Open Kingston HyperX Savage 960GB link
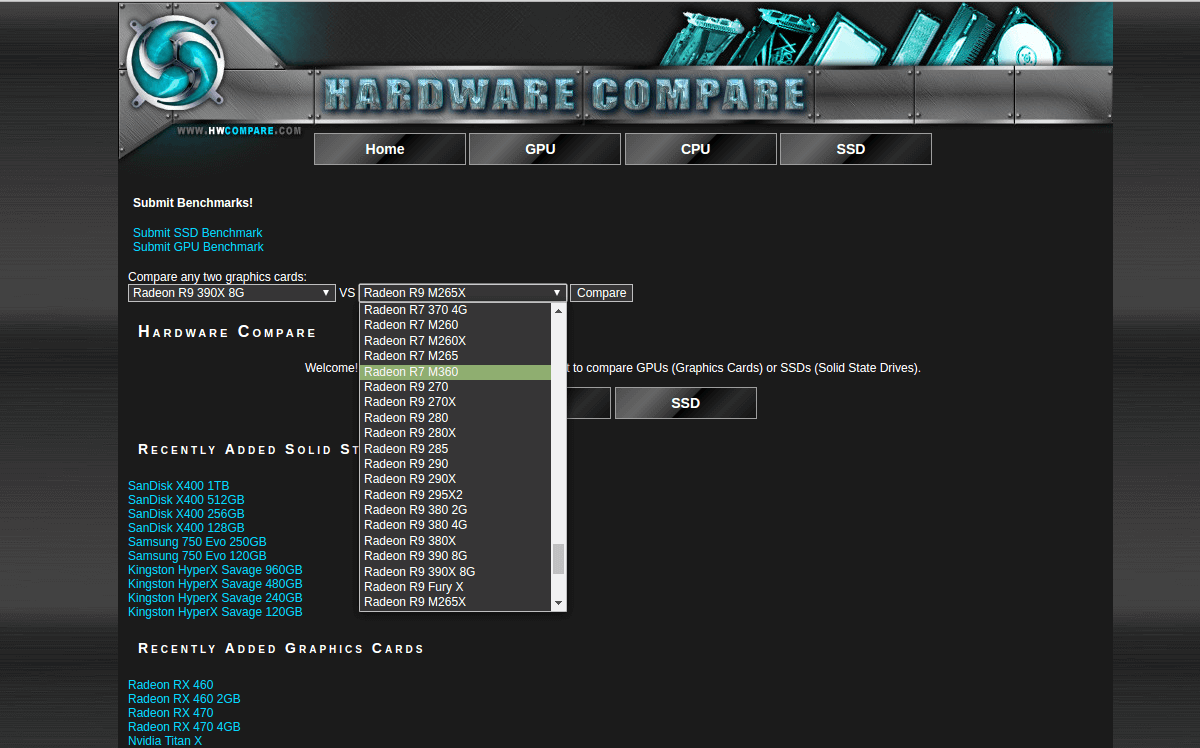The height and width of the screenshot is (748, 1200). [x=215, y=570]
